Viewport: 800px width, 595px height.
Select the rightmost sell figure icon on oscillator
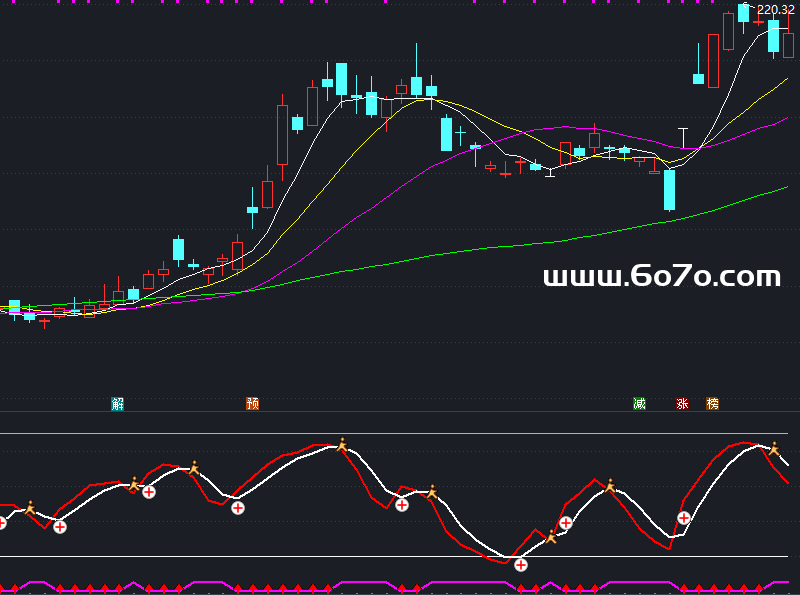pyautogui.click(x=773, y=449)
